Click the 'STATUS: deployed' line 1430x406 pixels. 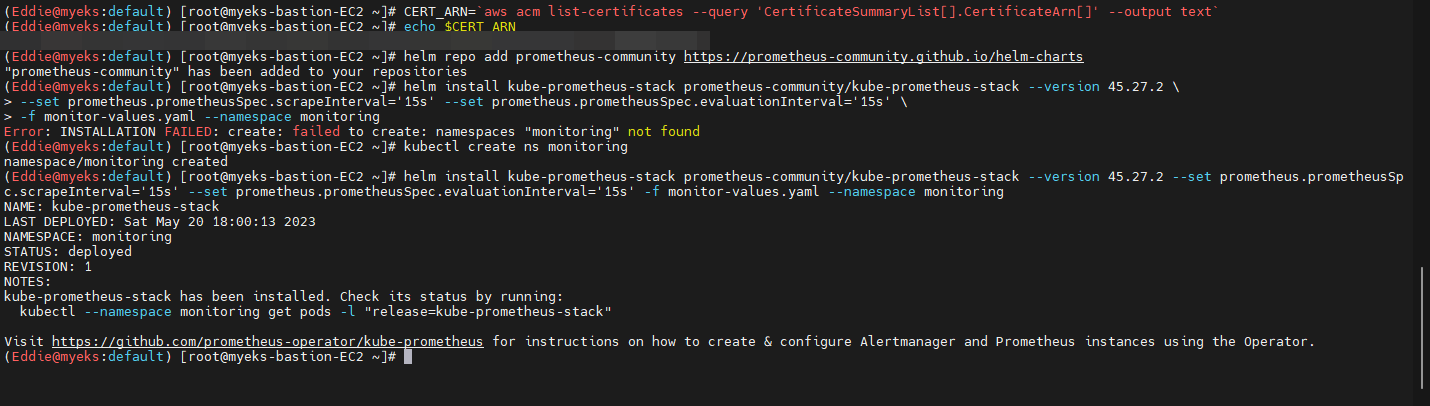point(68,252)
